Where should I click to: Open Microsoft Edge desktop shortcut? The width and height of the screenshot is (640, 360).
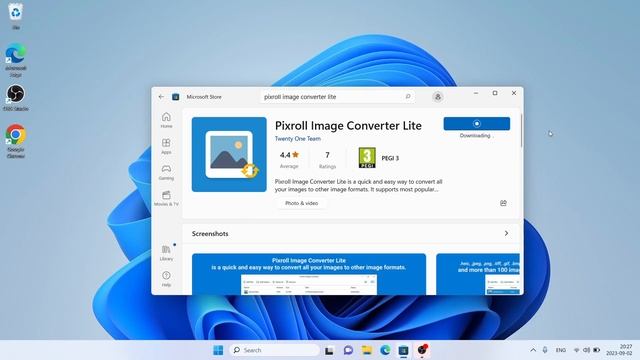tap(16, 60)
